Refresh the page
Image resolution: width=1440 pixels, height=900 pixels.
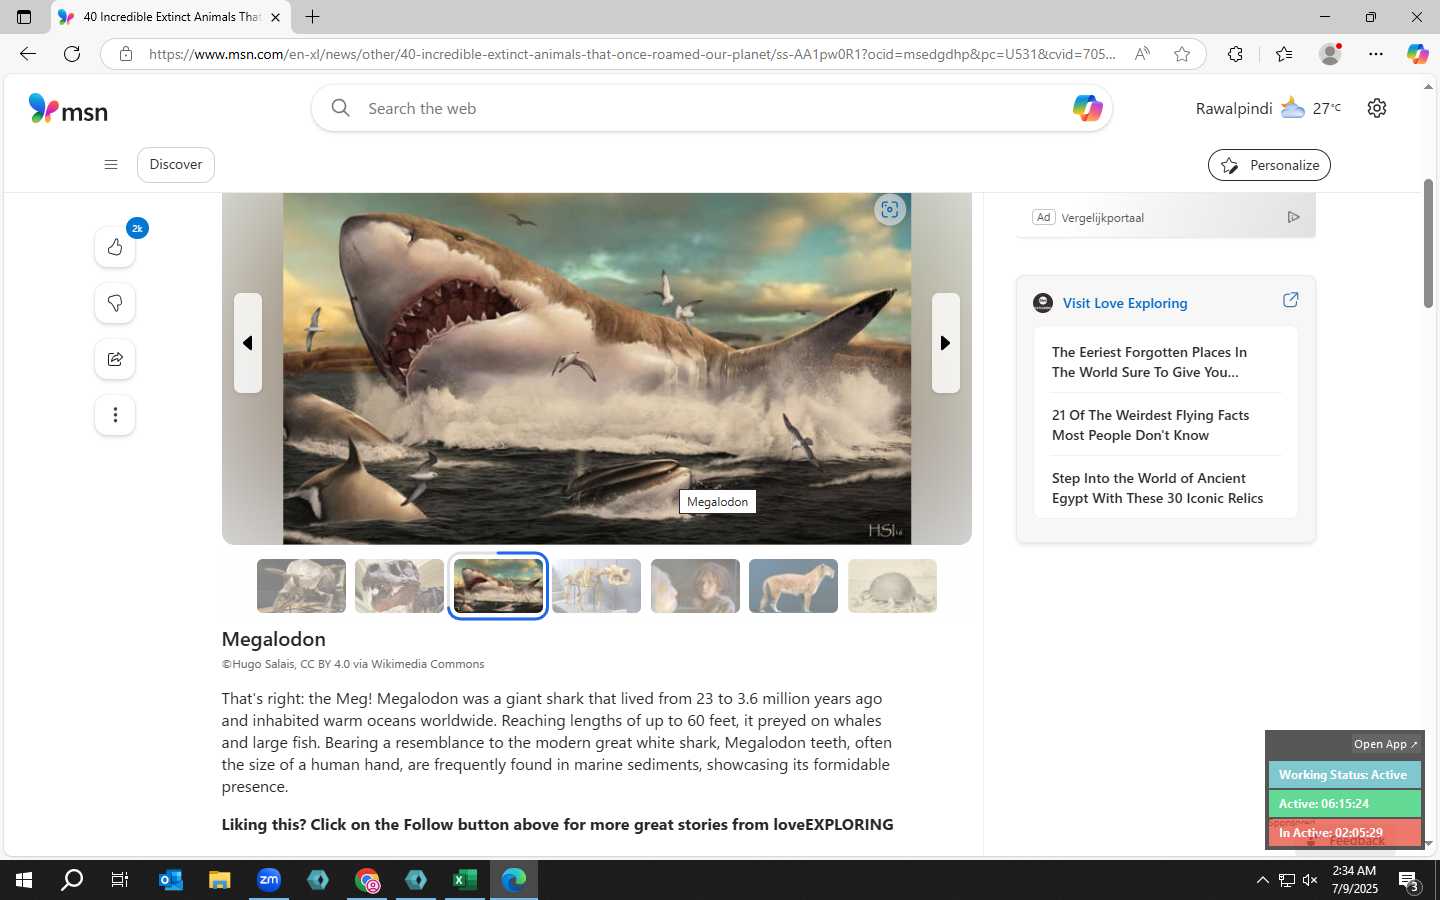coord(72,54)
